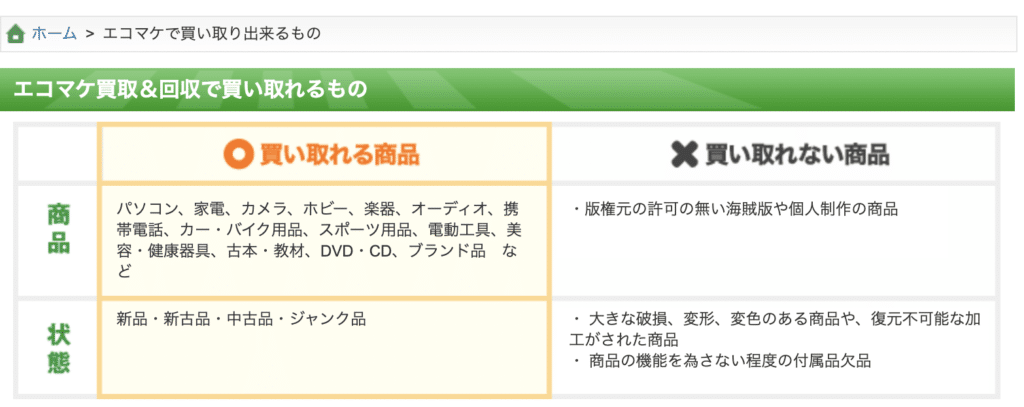Click the エコマケ買取＆回収で買い取れるもの green heading
The image size is (1024, 407).
pos(190,89)
